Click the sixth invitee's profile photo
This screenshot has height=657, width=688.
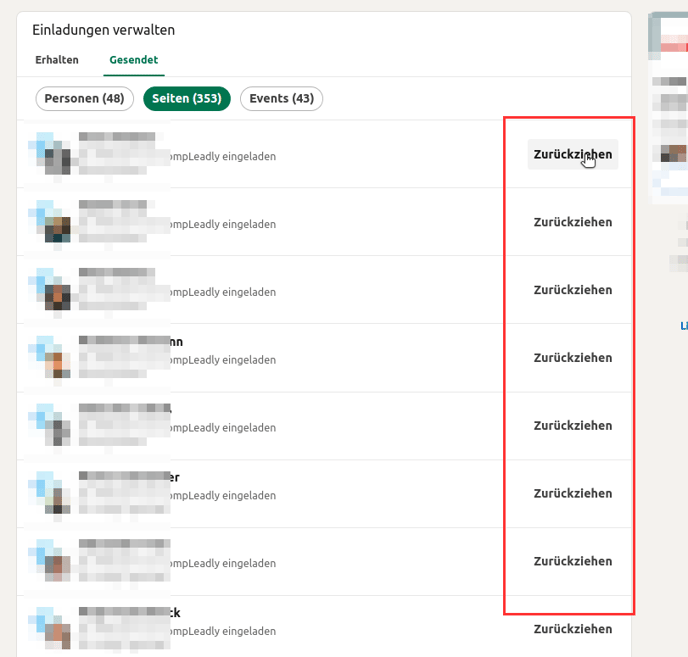point(52,494)
